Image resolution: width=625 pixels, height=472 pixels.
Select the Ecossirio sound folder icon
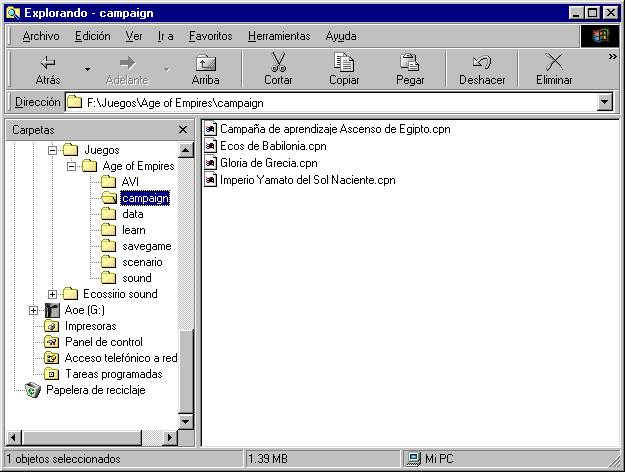point(71,294)
